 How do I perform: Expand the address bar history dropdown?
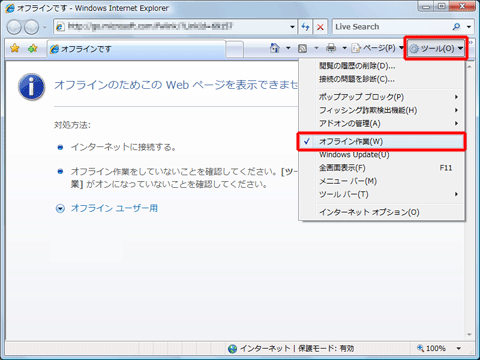(x=292, y=27)
